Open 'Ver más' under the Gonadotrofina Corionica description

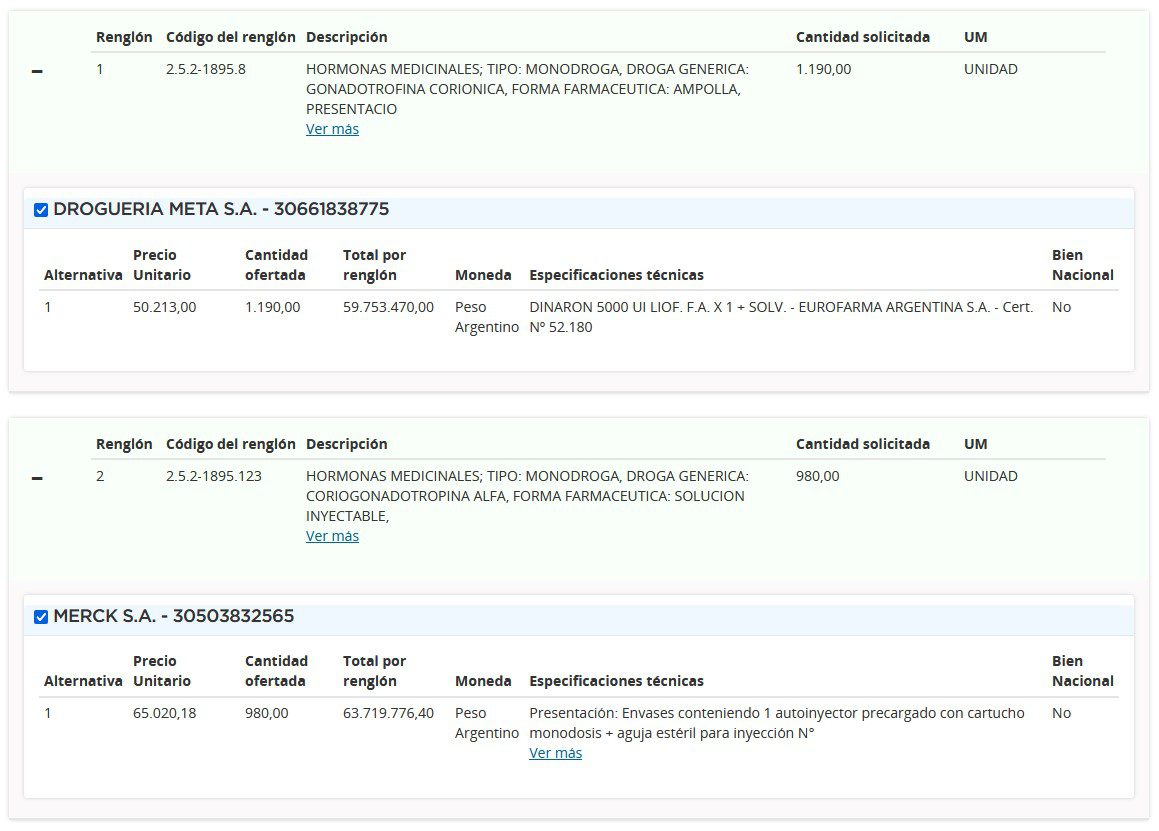tap(332, 129)
